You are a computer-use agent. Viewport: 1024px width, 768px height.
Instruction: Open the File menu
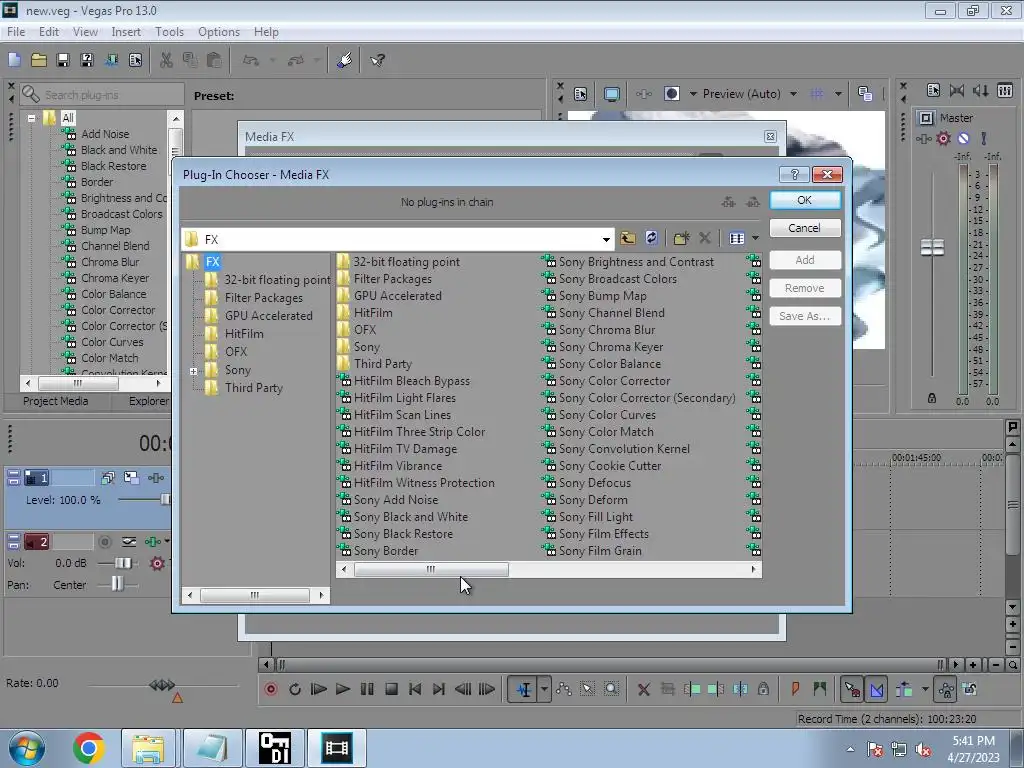click(x=16, y=31)
